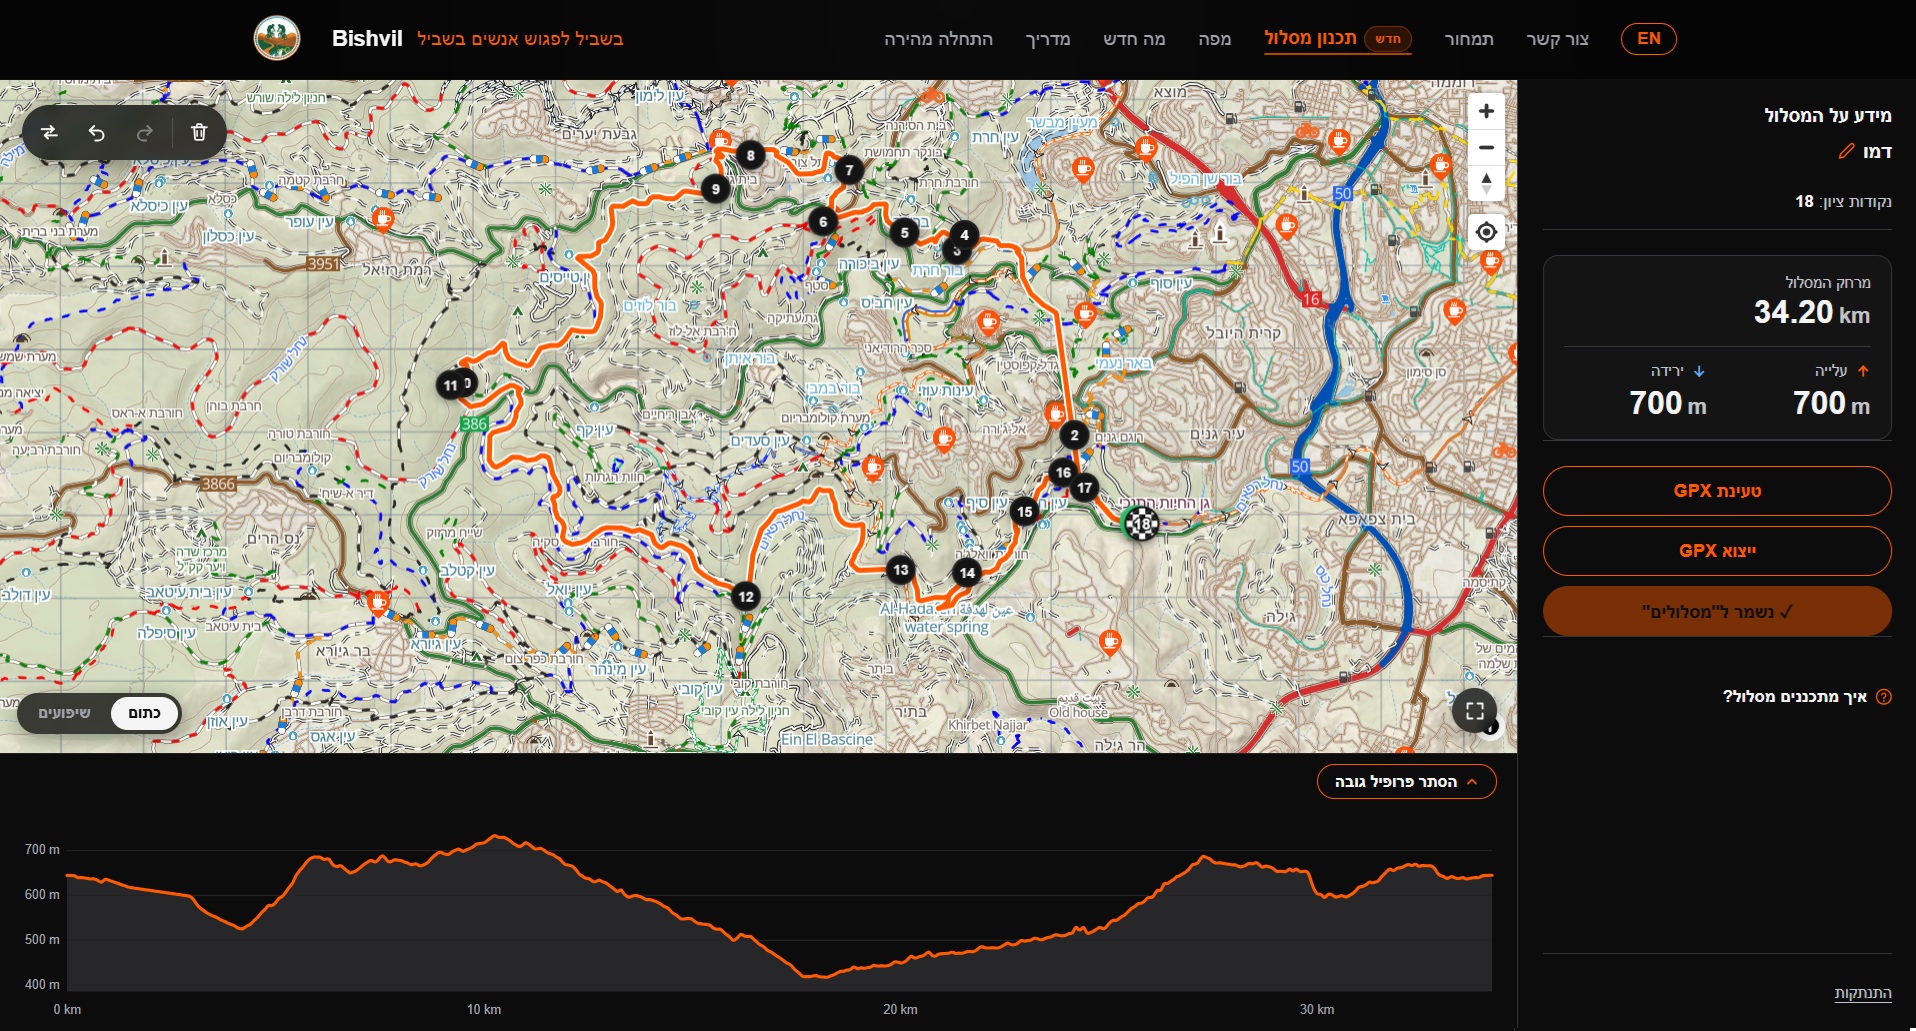Click route distance value 34.20 km

1811,313
